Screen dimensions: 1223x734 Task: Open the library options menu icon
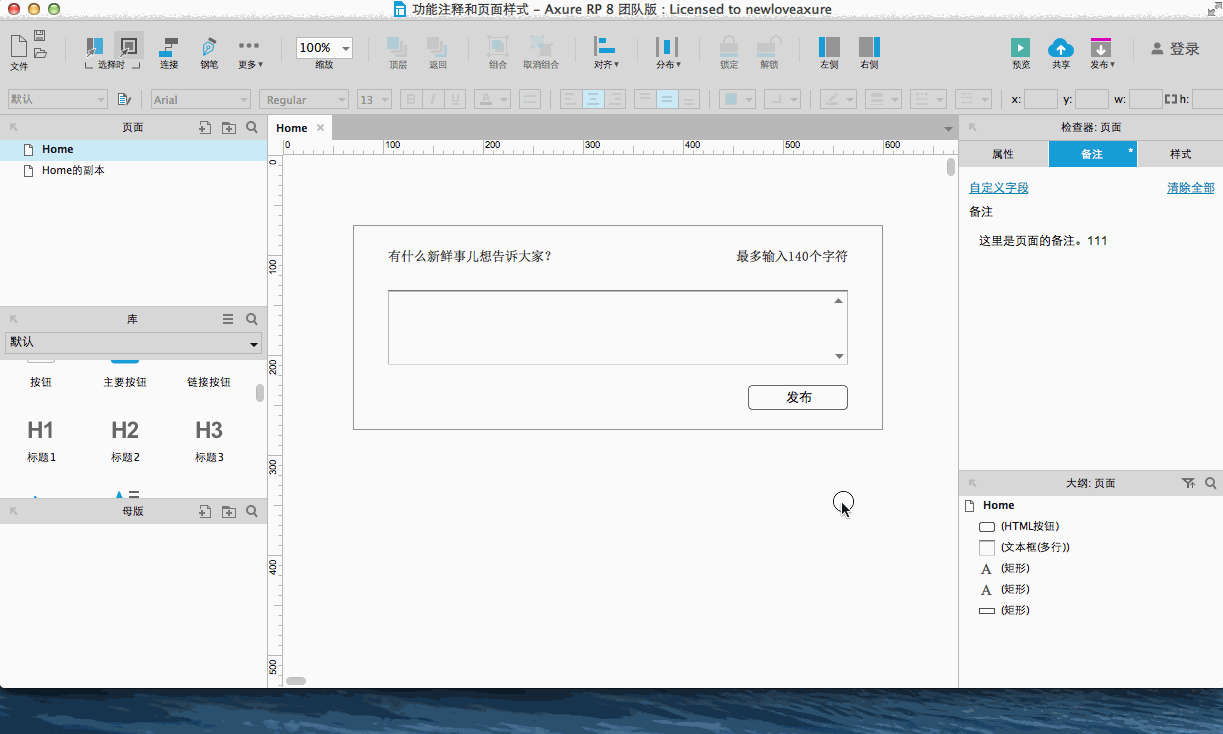(x=228, y=319)
